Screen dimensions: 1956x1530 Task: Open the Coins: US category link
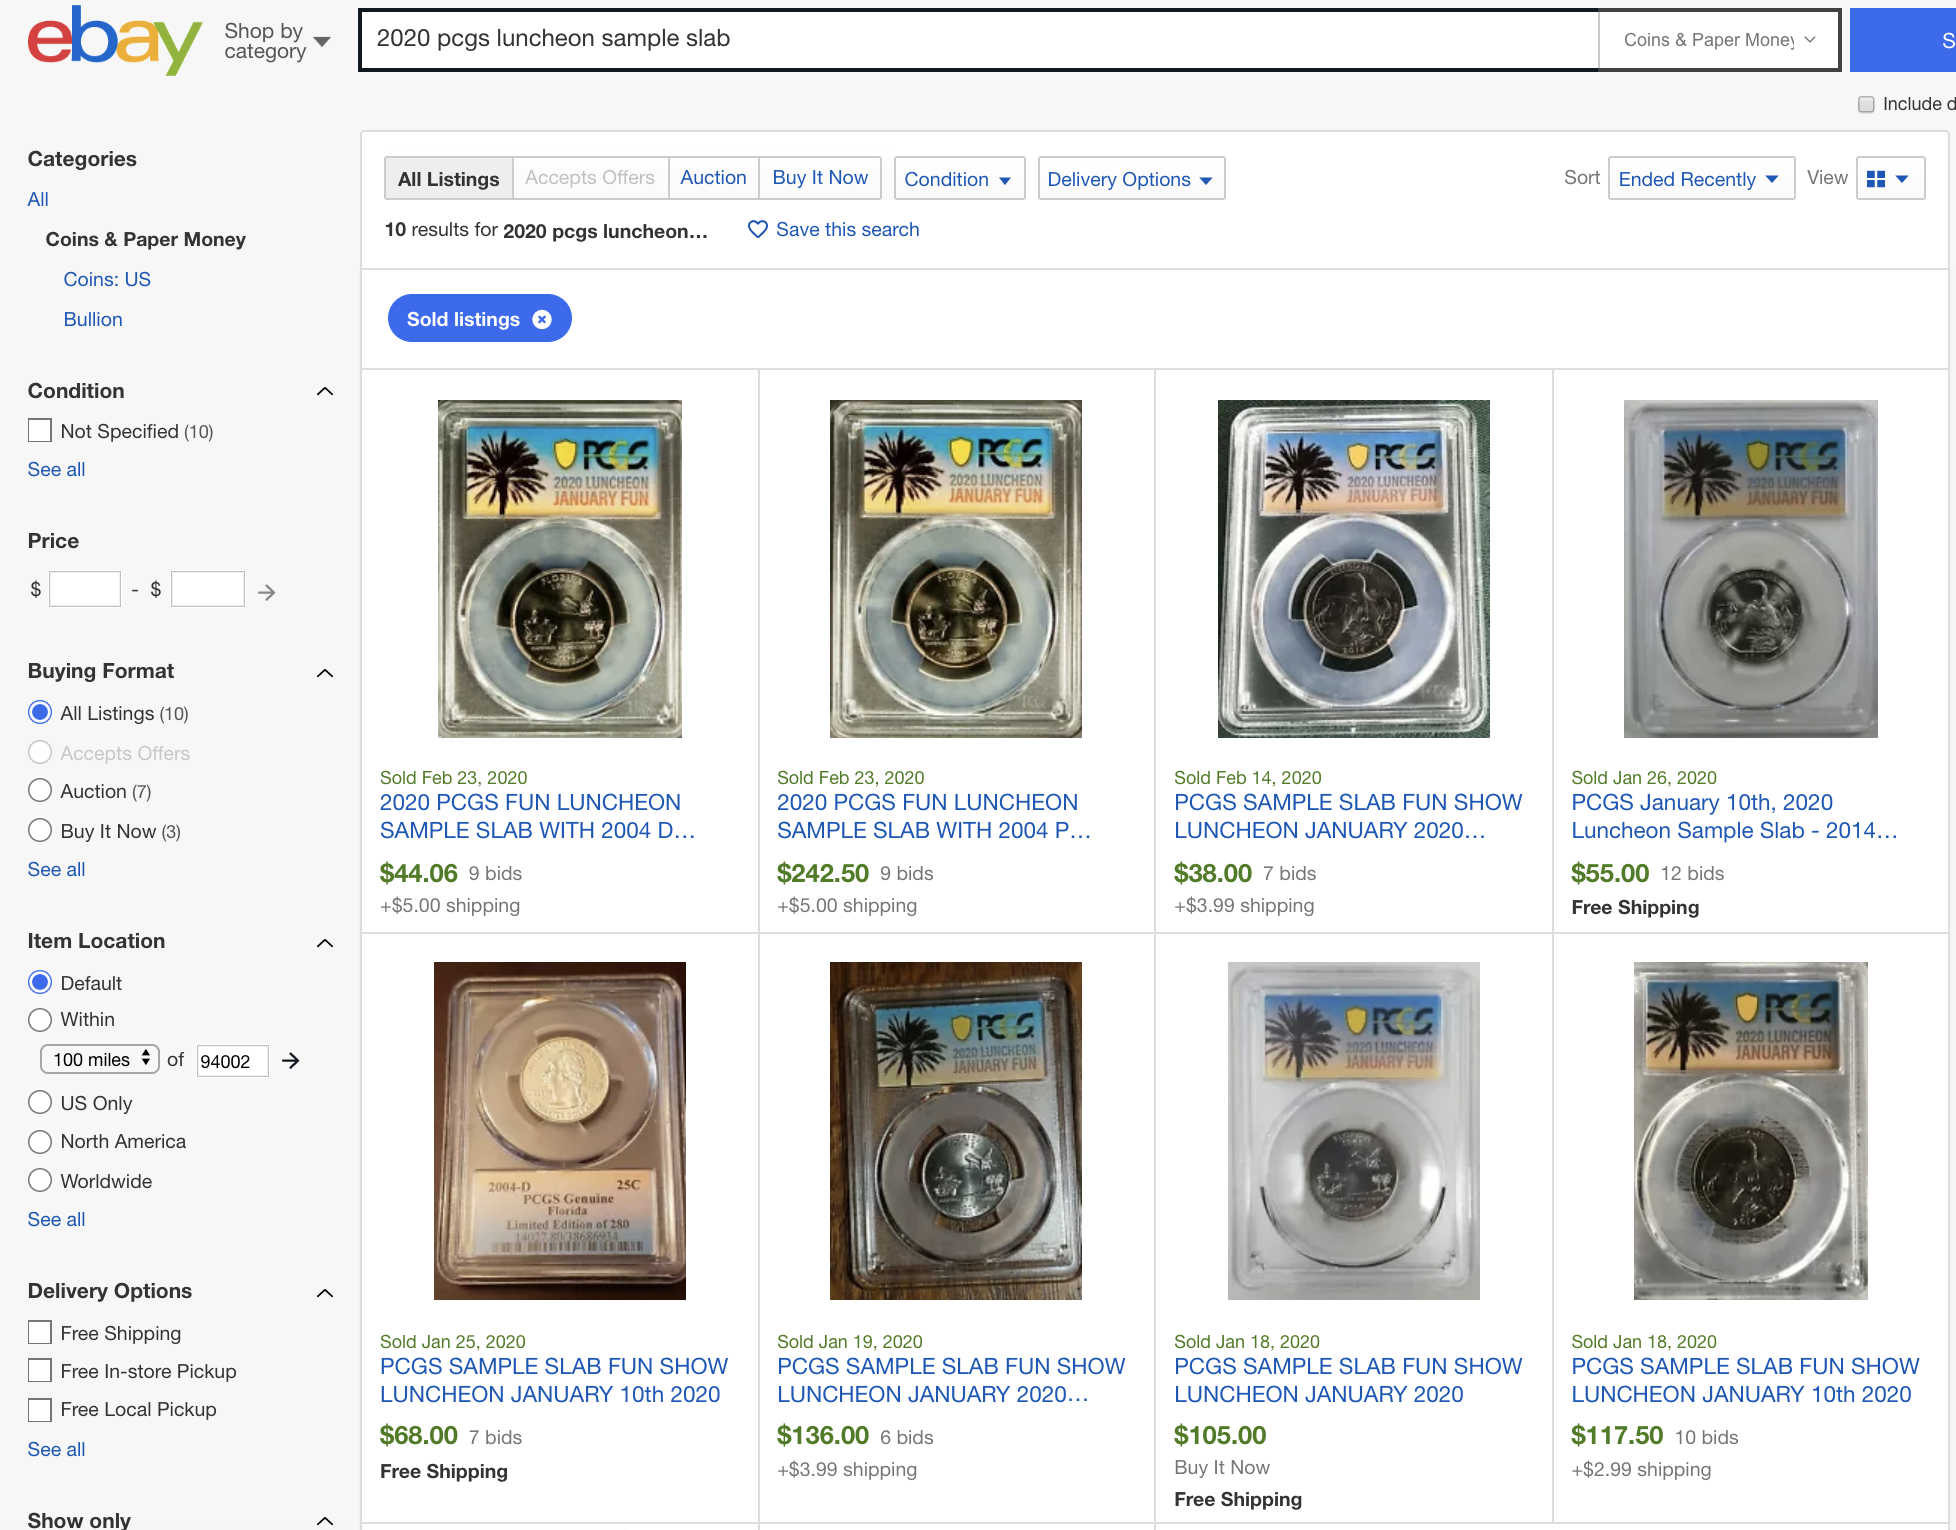[x=107, y=279]
